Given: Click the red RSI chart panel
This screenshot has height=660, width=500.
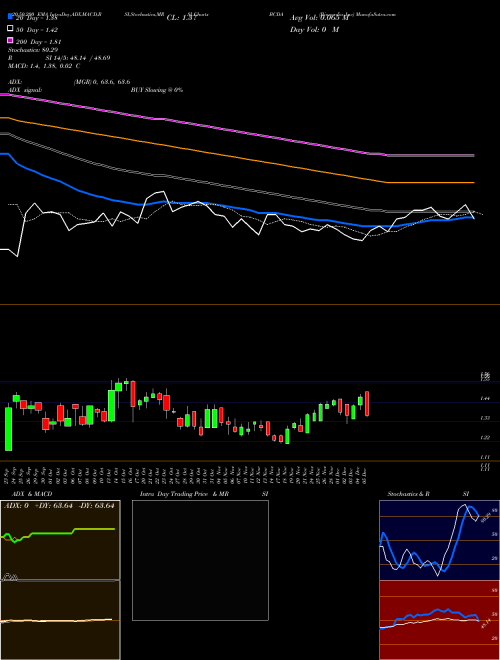Looking at the screenshot, I should click(439, 619).
